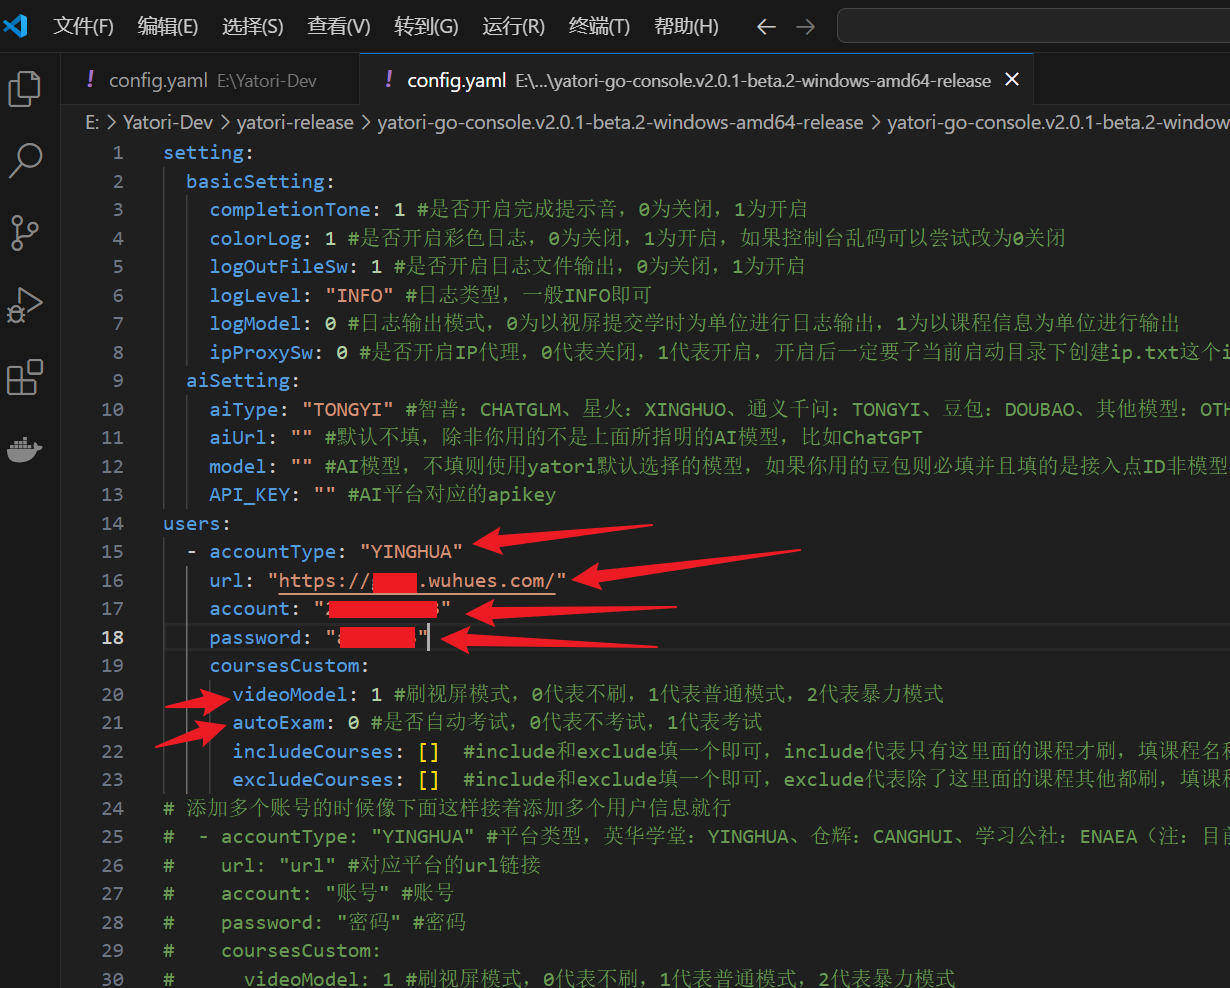This screenshot has height=988, width=1230.
Task: Open Run and Debug view
Action: pos(25,305)
